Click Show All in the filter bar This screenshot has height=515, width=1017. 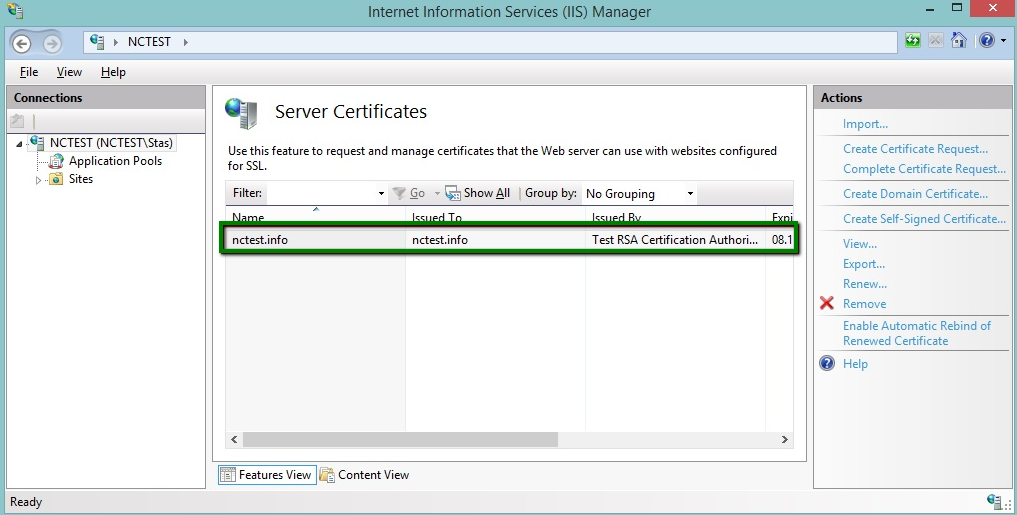click(478, 193)
